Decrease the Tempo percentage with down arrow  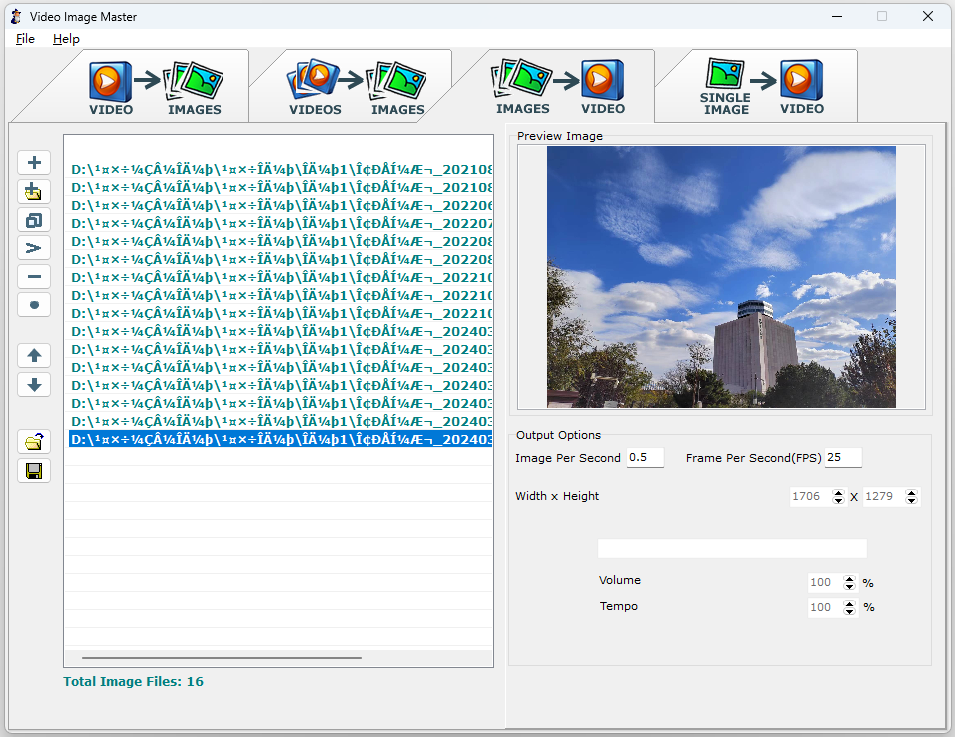(850, 611)
